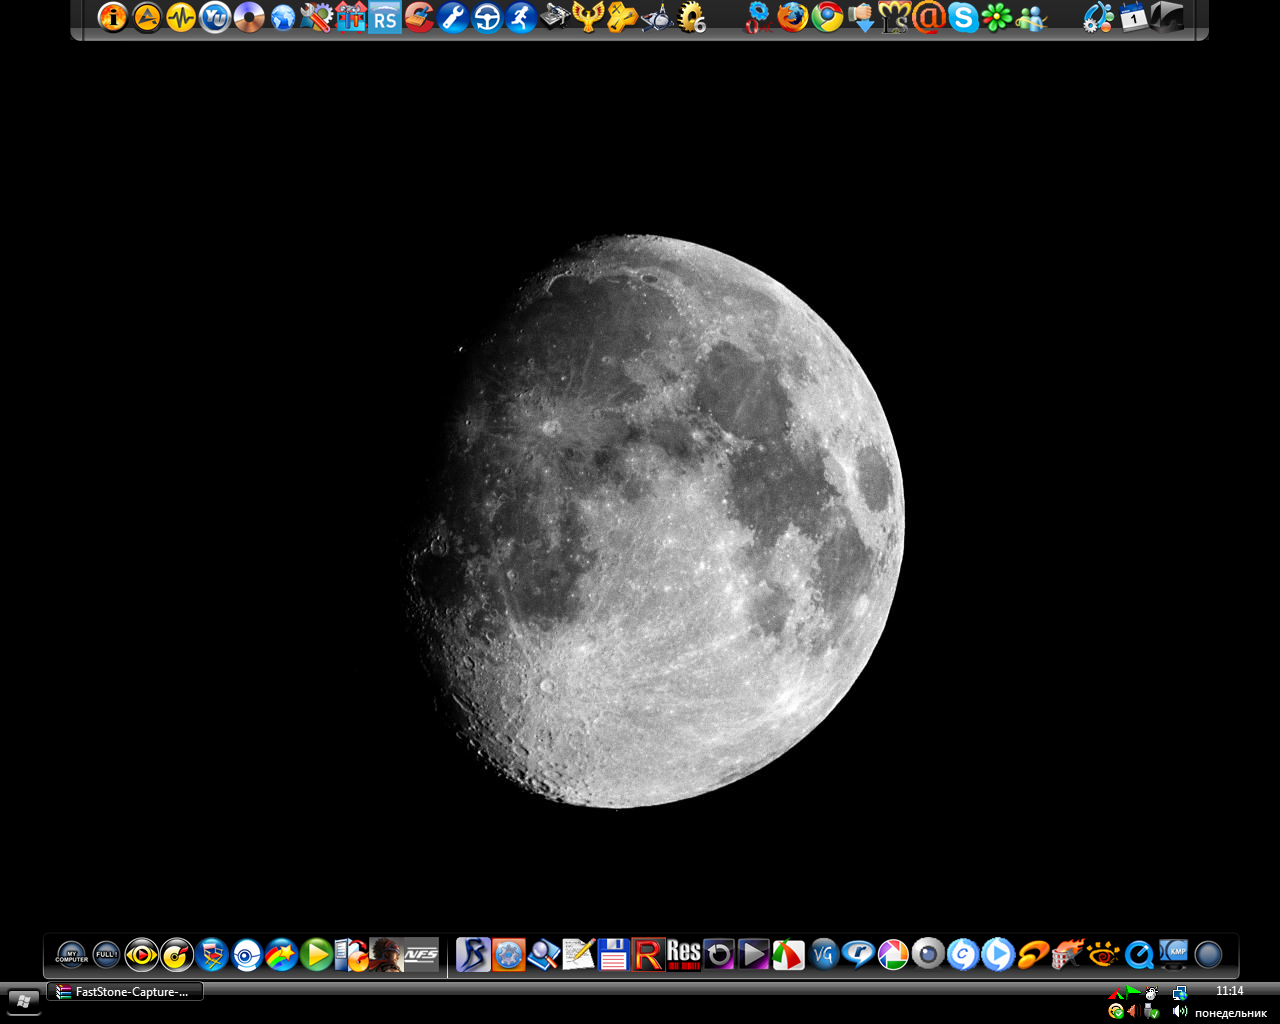Launch the blue running-man icon
1280x1024 pixels.
[521, 17]
